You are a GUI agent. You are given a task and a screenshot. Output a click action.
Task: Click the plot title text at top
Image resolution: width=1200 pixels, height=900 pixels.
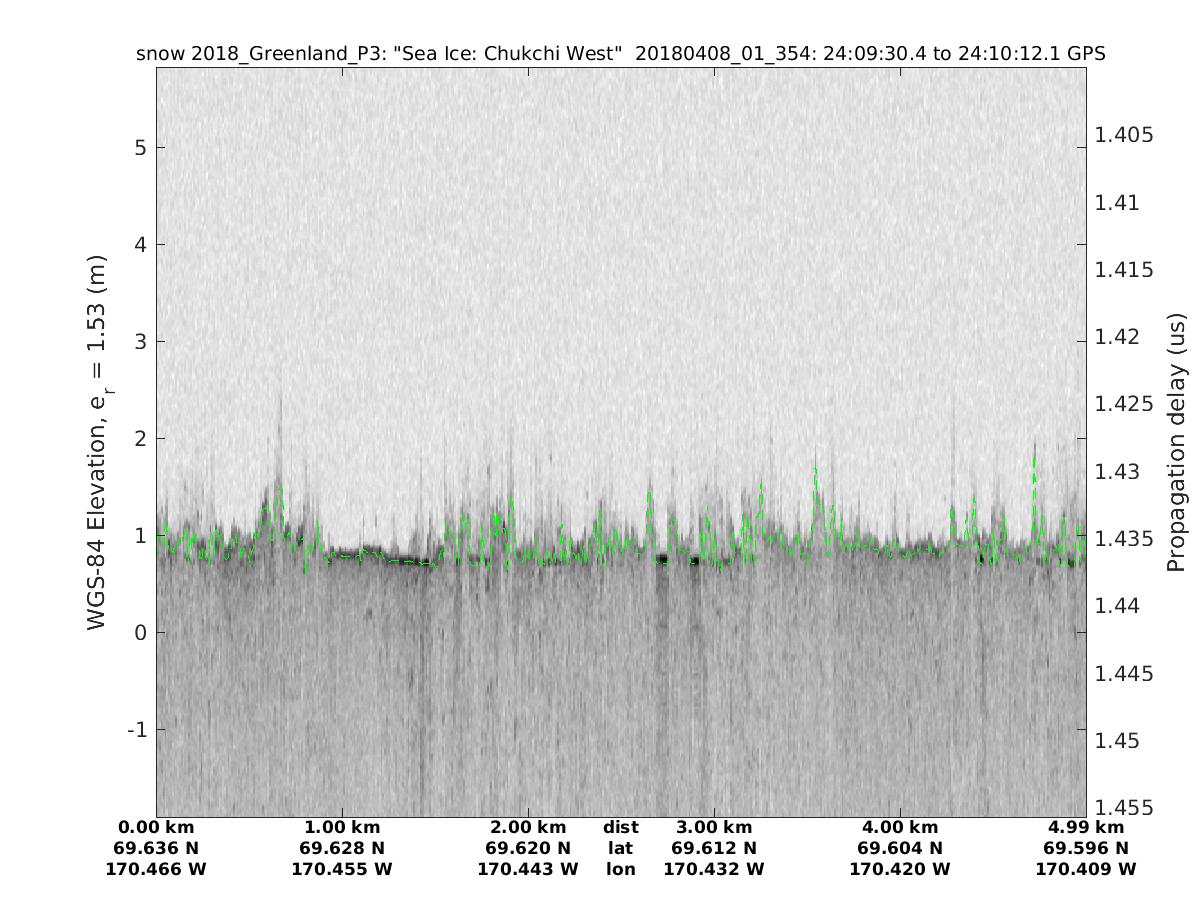[620, 54]
